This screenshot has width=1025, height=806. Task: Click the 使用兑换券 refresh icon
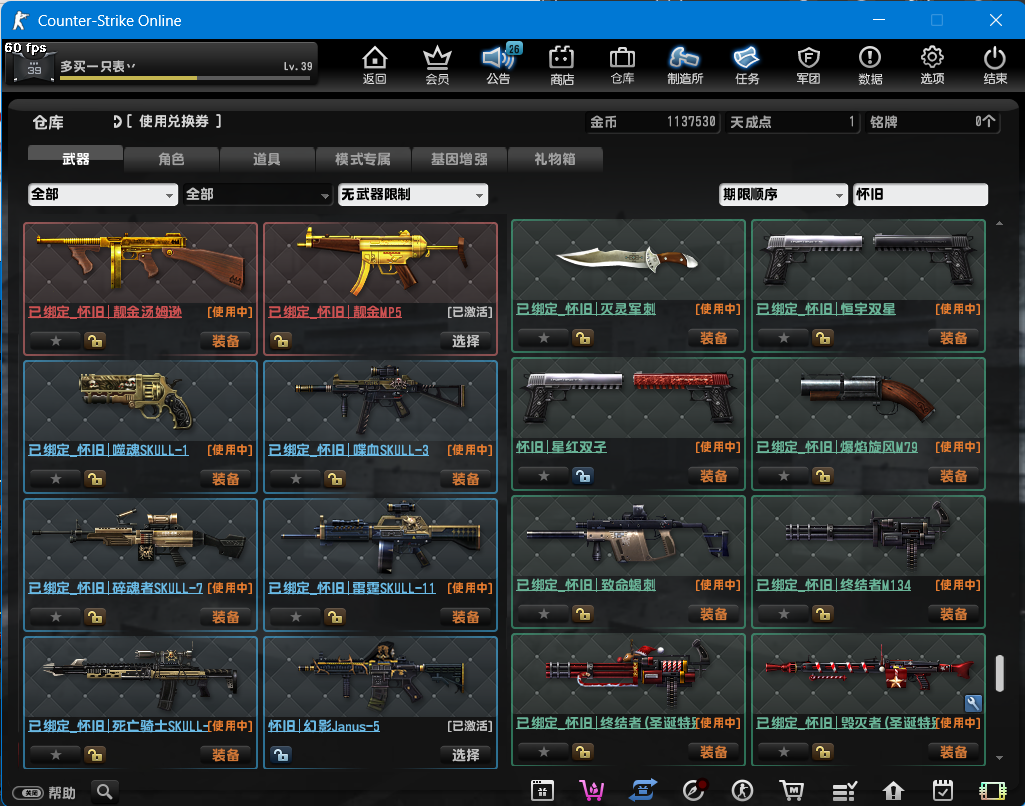pos(117,122)
